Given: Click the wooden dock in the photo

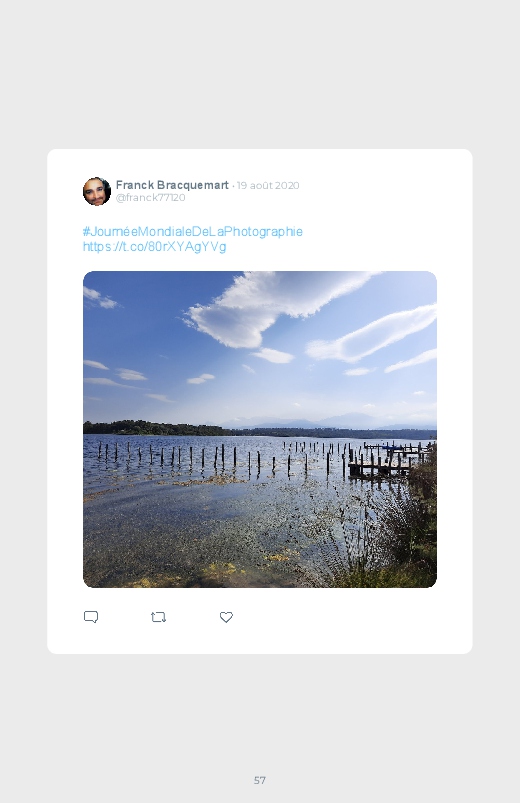Looking at the screenshot, I should (382, 463).
